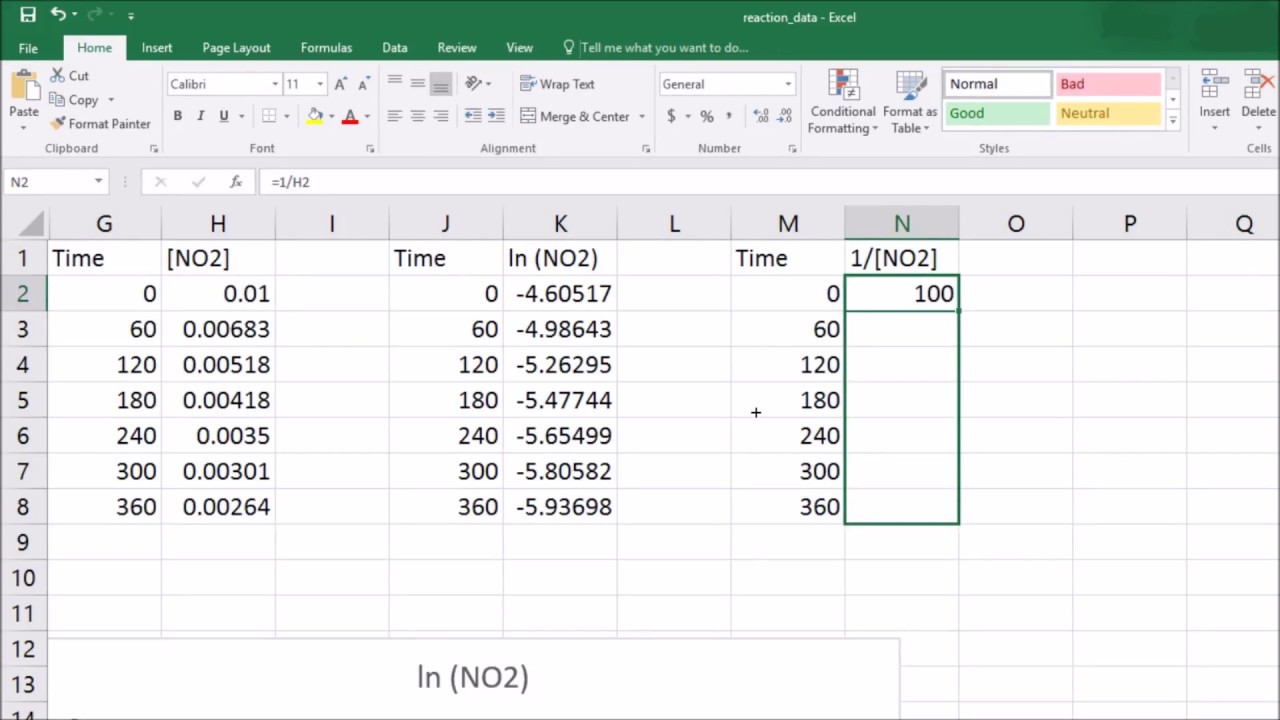This screenshot has height=720, width=1280.
Task: Apply the Neutral cell style
Action: (x=1108, y=113)
